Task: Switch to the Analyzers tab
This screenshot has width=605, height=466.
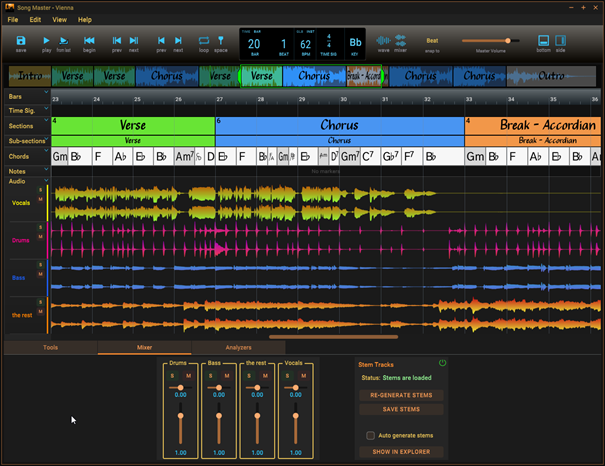Action: [x=238, y=347]
